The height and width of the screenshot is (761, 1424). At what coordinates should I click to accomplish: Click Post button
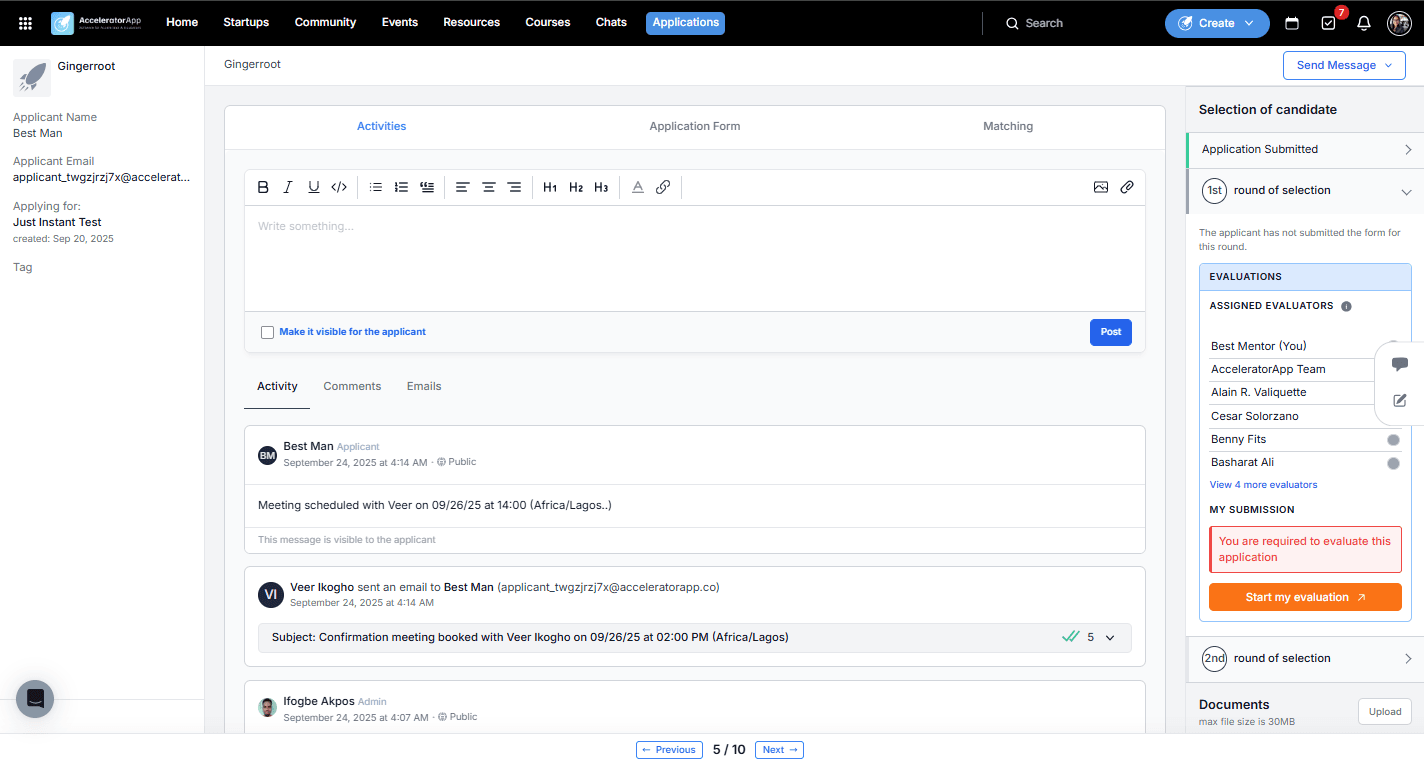pos(1111,332)
